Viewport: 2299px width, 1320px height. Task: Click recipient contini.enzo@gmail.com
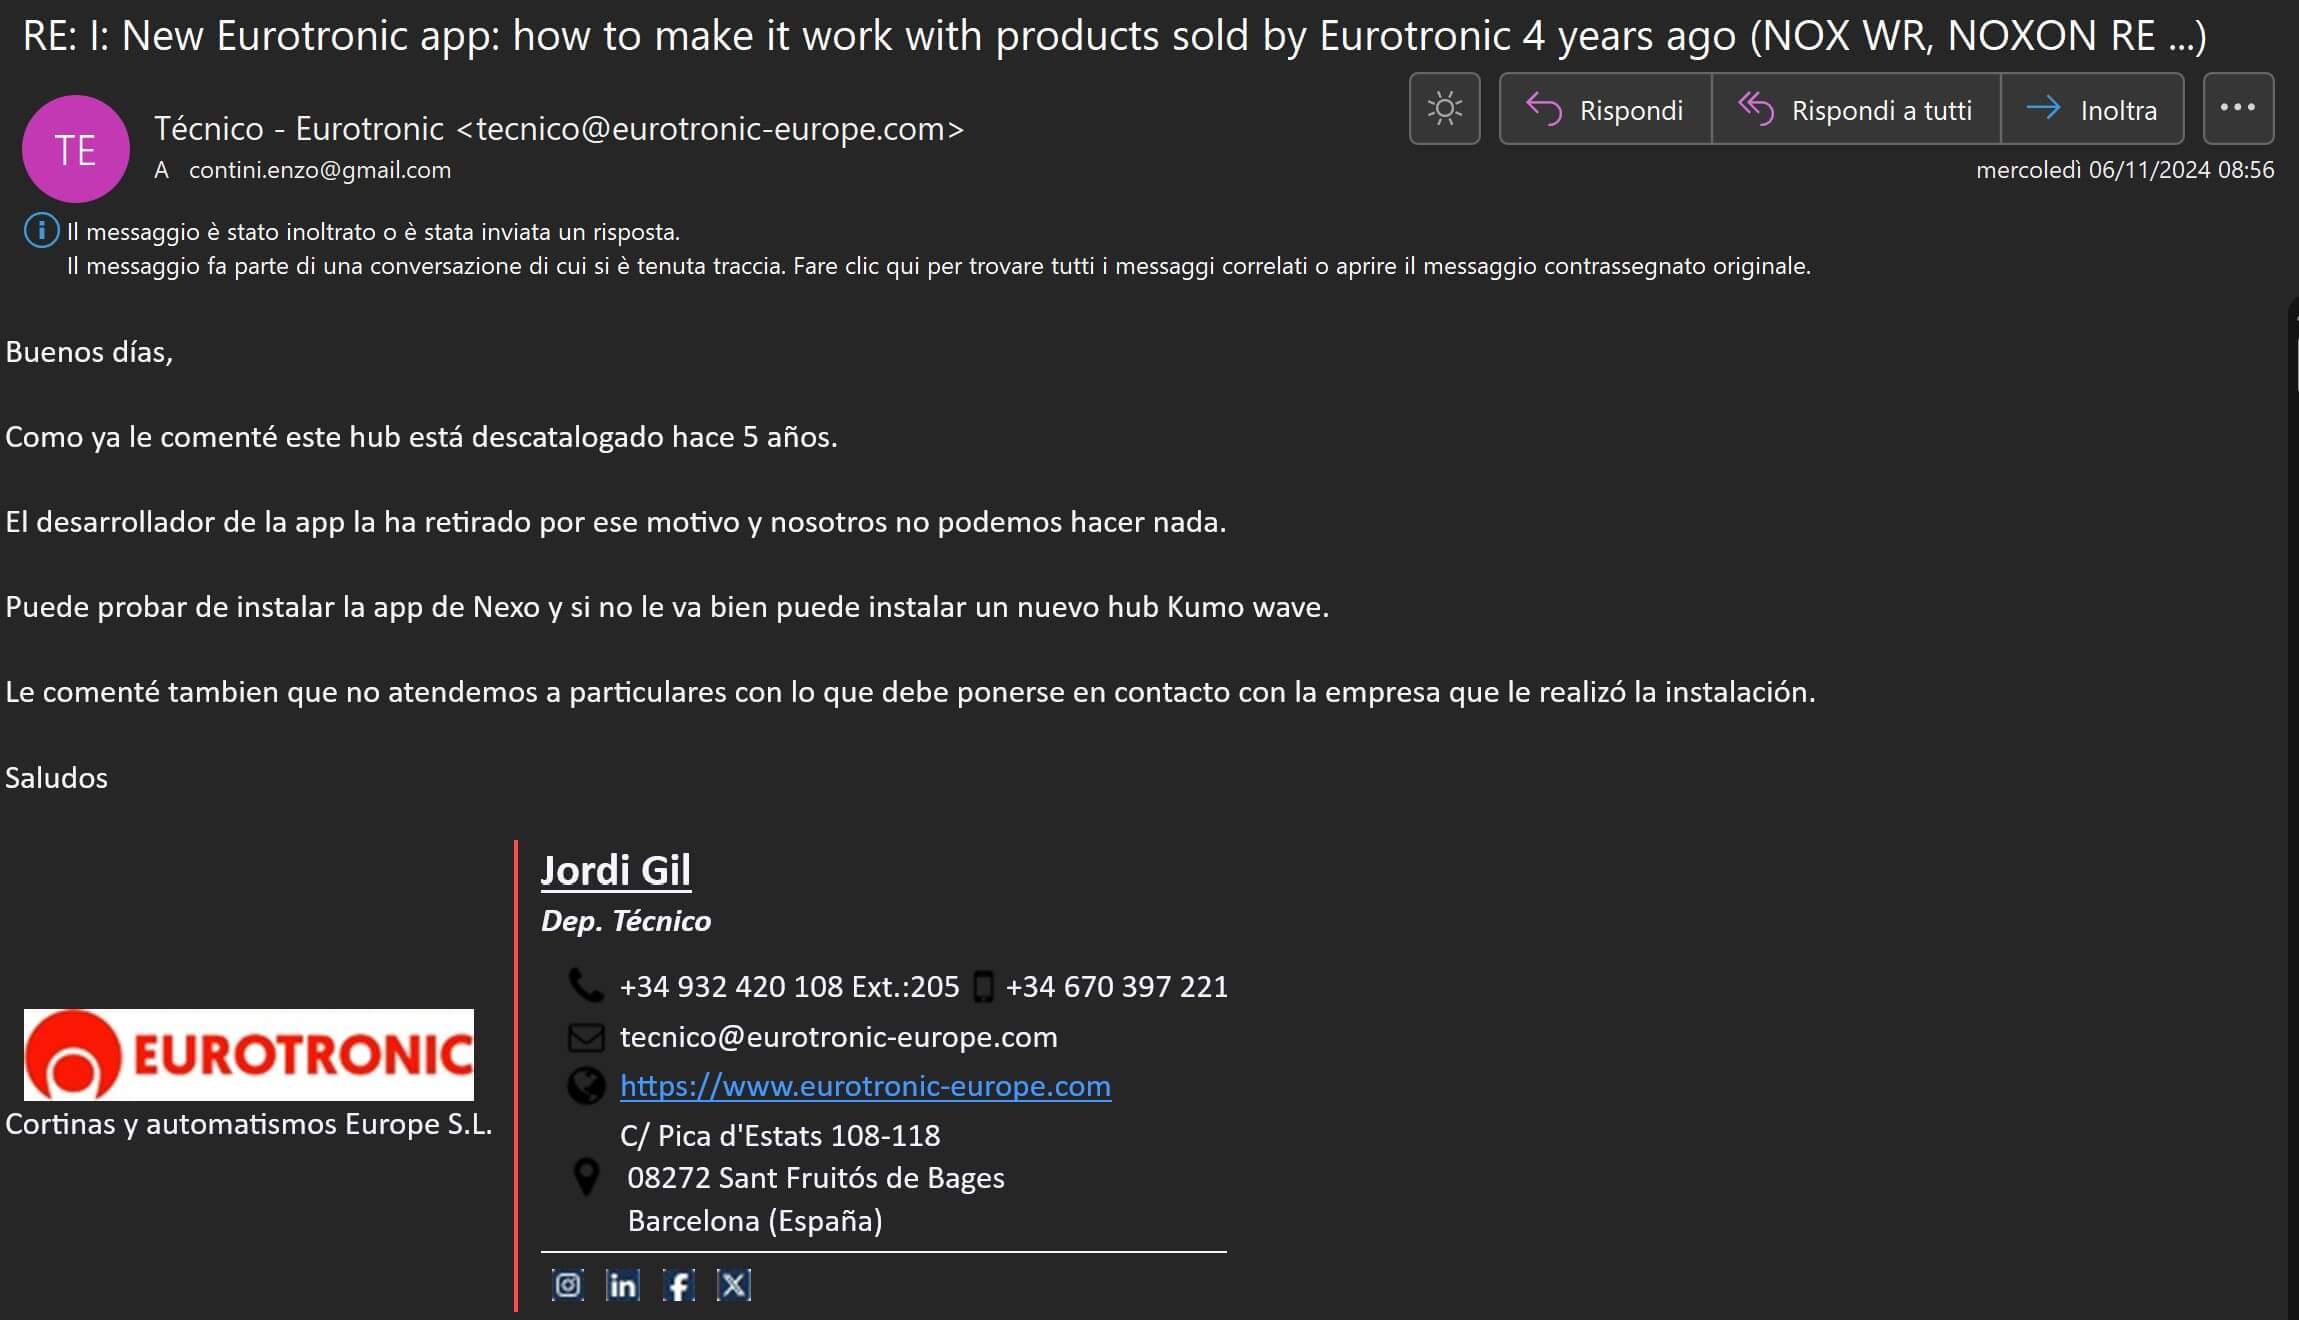pyautogui.click(x=319, y=170)
